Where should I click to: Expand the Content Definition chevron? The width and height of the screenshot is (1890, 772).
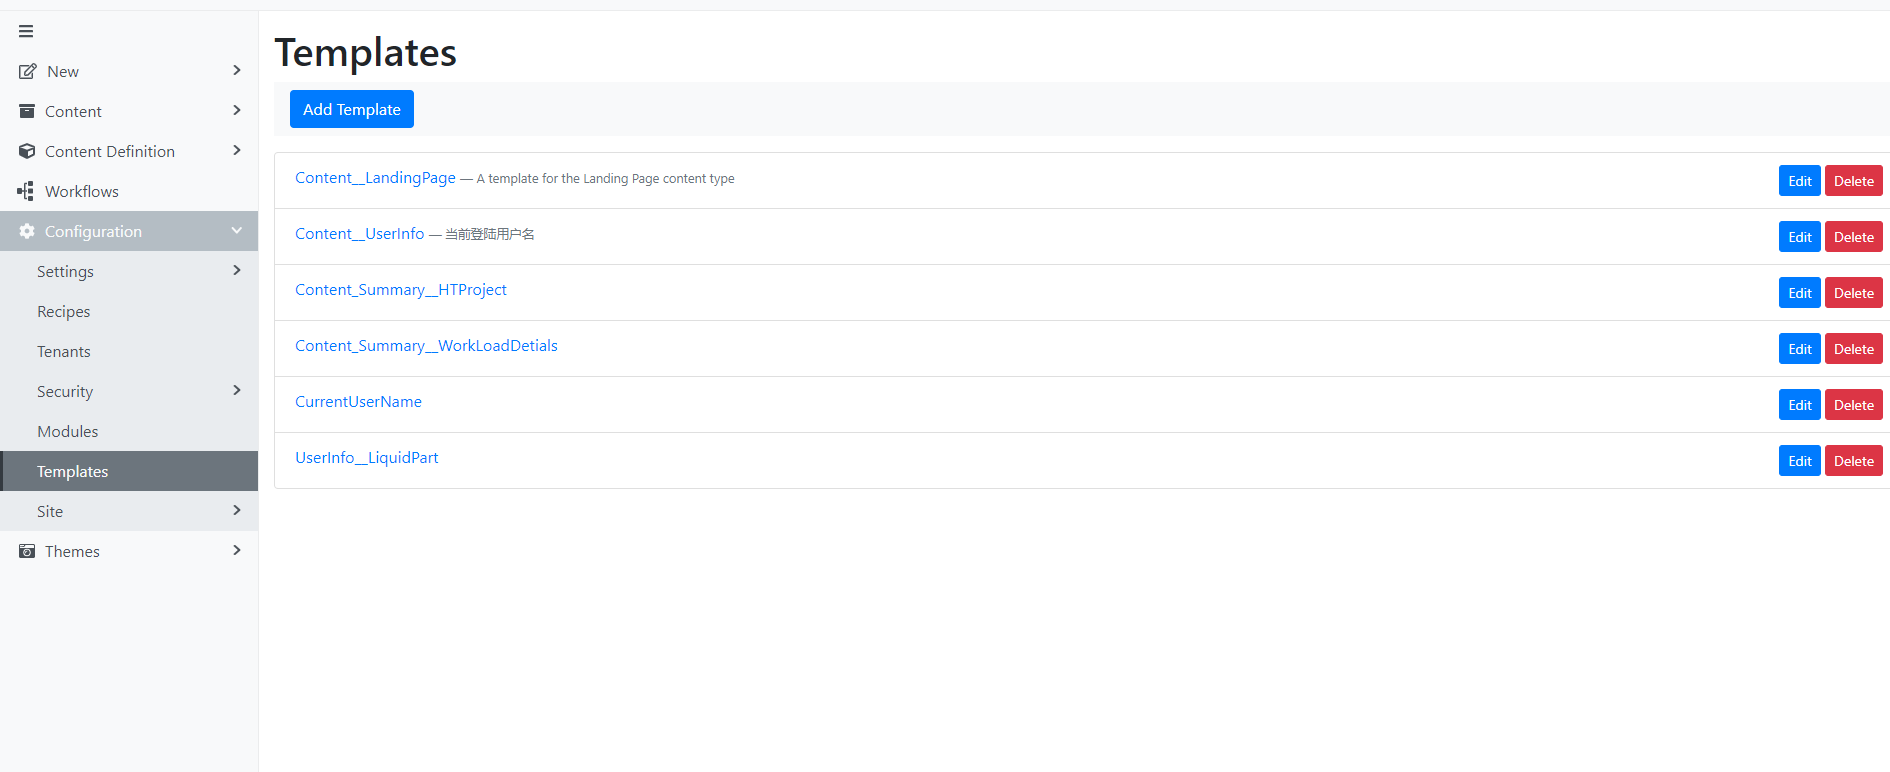pos(237,150)
